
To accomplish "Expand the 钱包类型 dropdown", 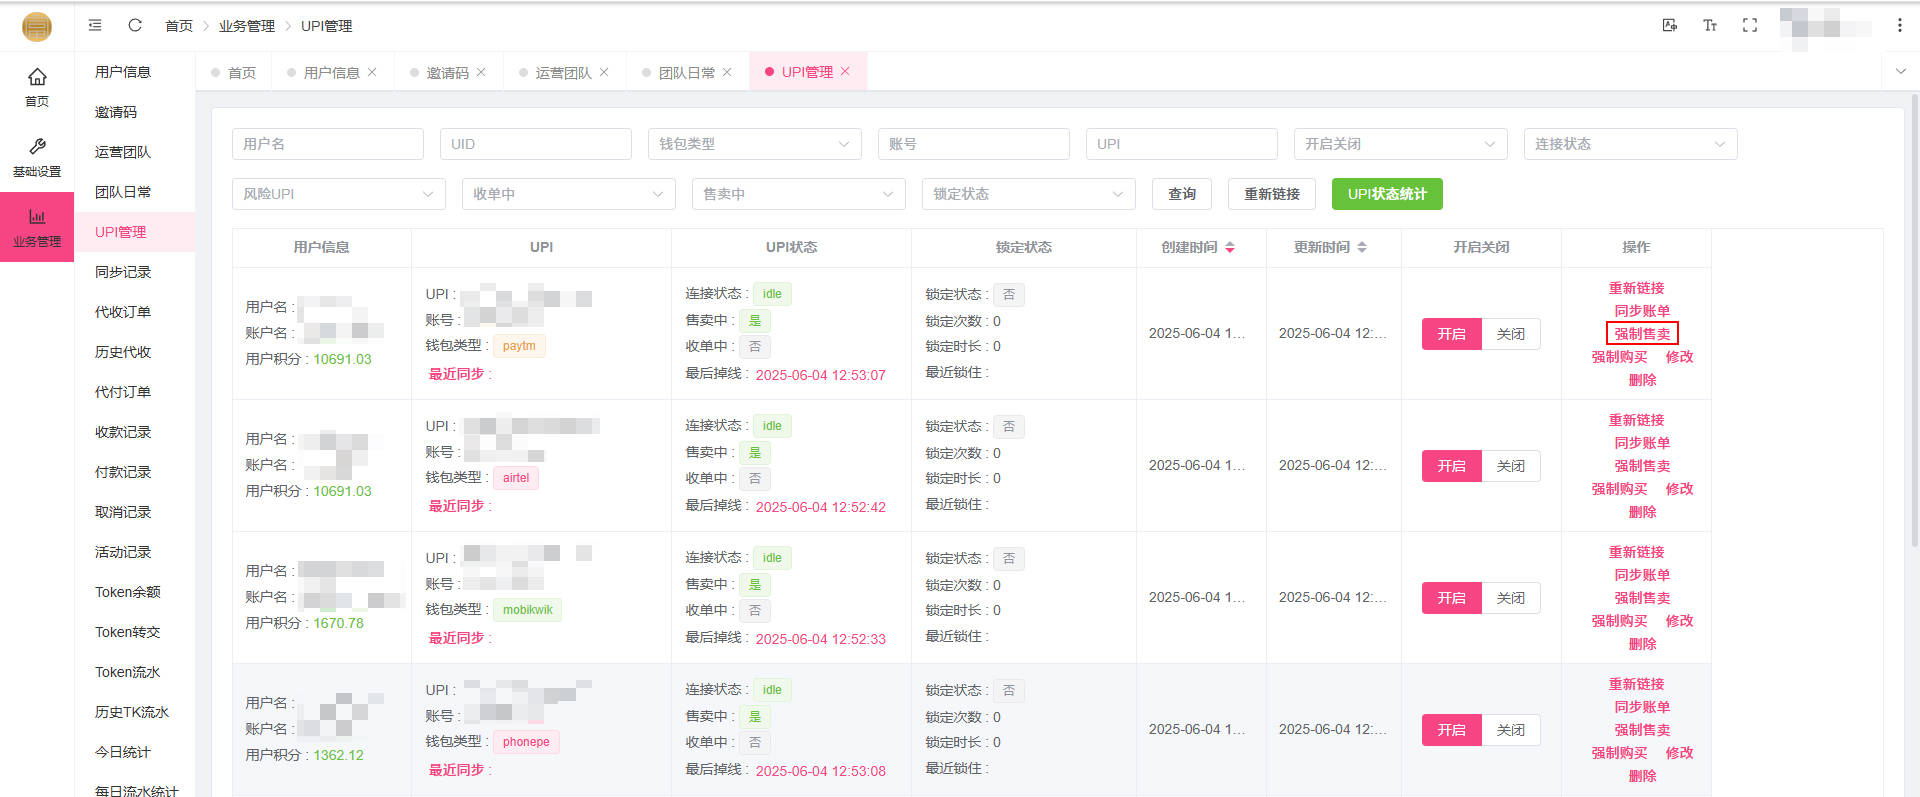I will point(754,144).
